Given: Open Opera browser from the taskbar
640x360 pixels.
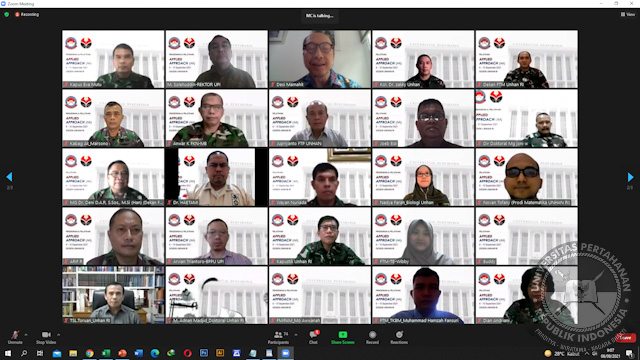Looking at the screenshot, I should pos(187,353).
